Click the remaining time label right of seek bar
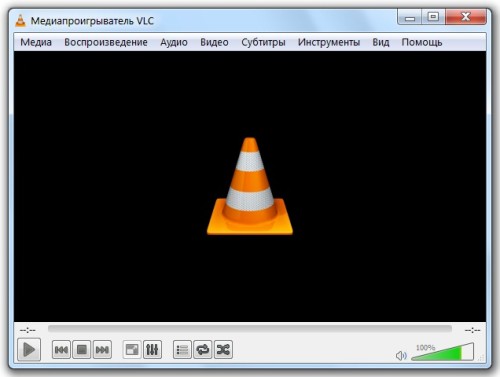Viewport: 500px width, 377px height. click(x=473, y=330)
